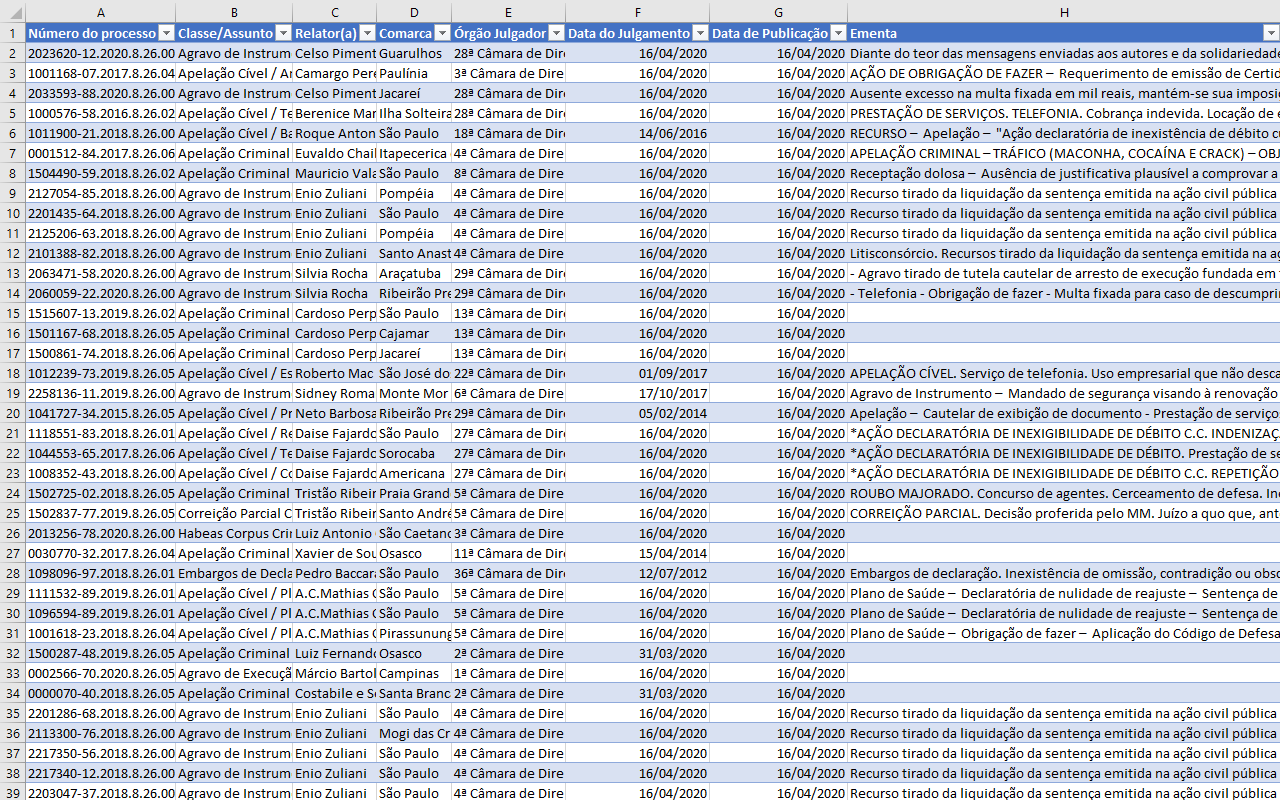
Task: Click relator cell Euvaldo Chail
Action: point(335,153)
